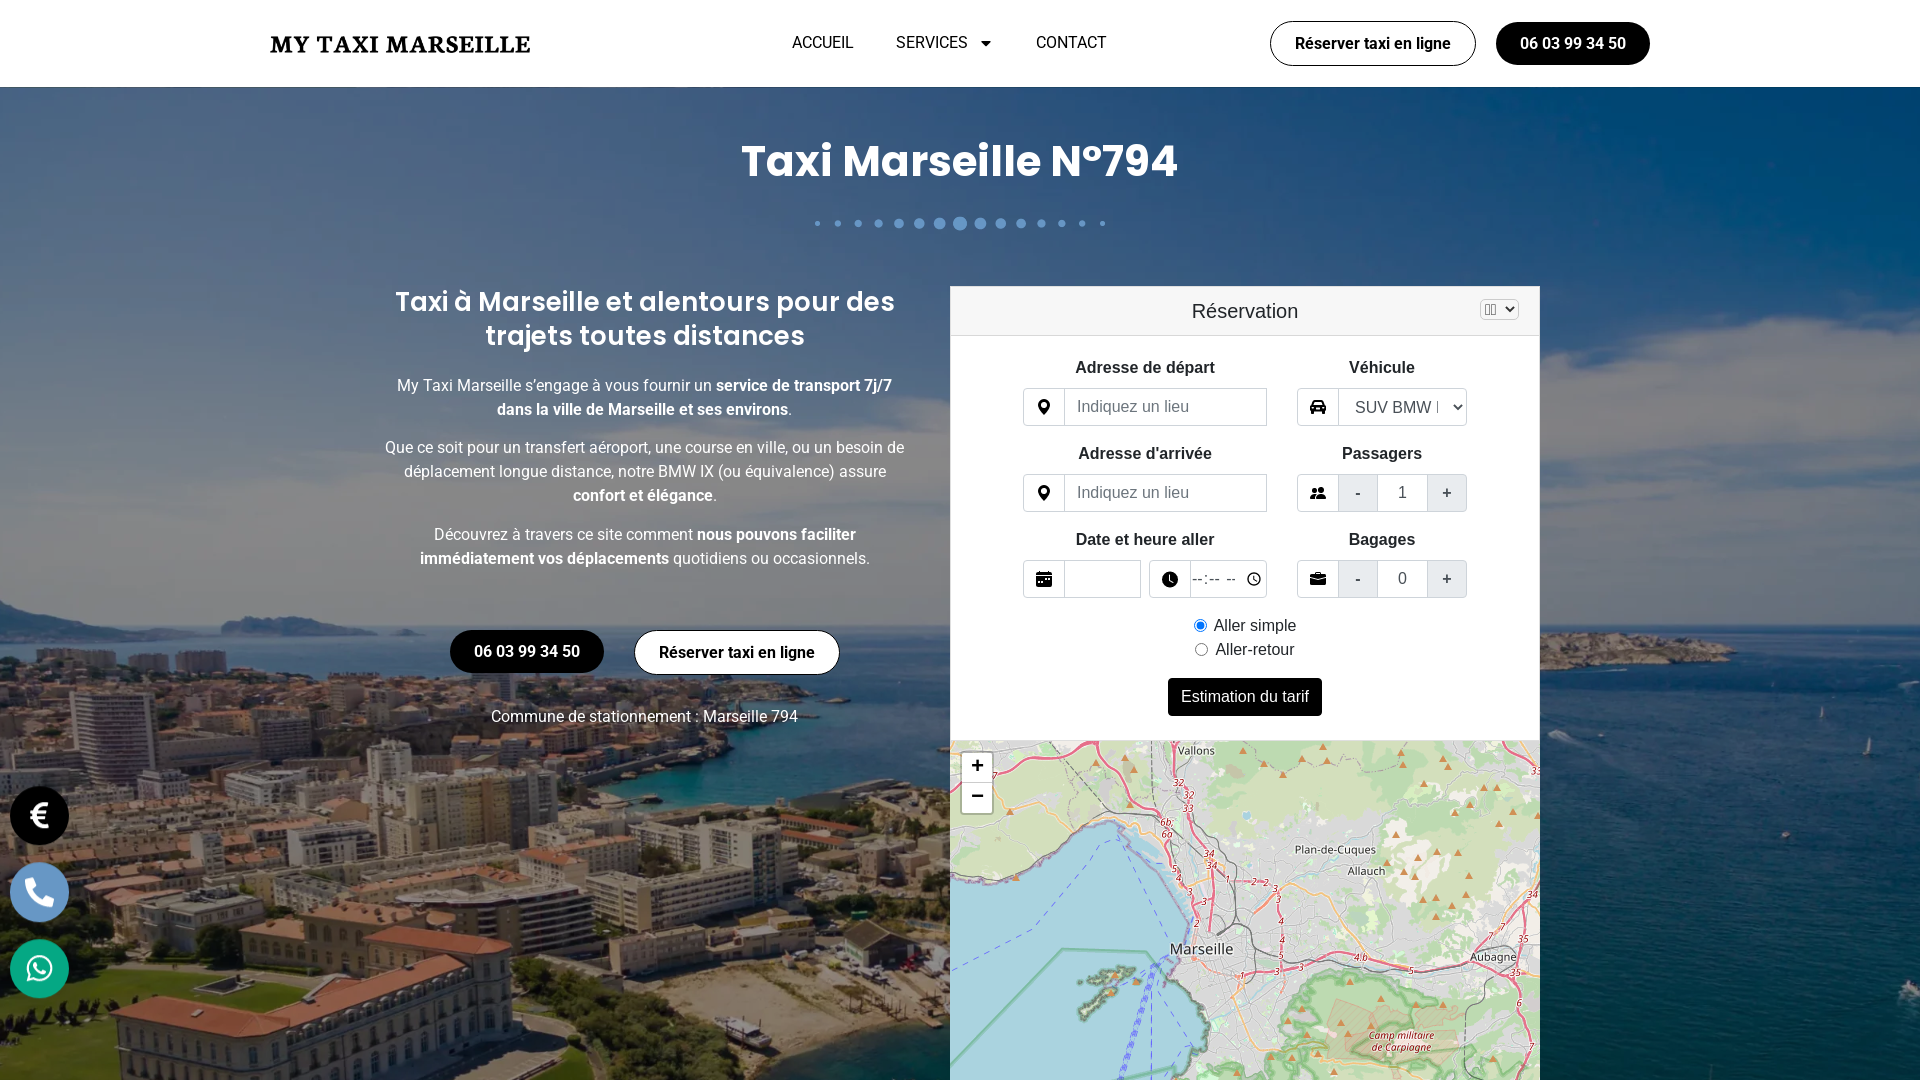Click the departure address location pin icon
Image resolution: width=1920 pixels, height=1080 pixels.
coord(1044,407)
